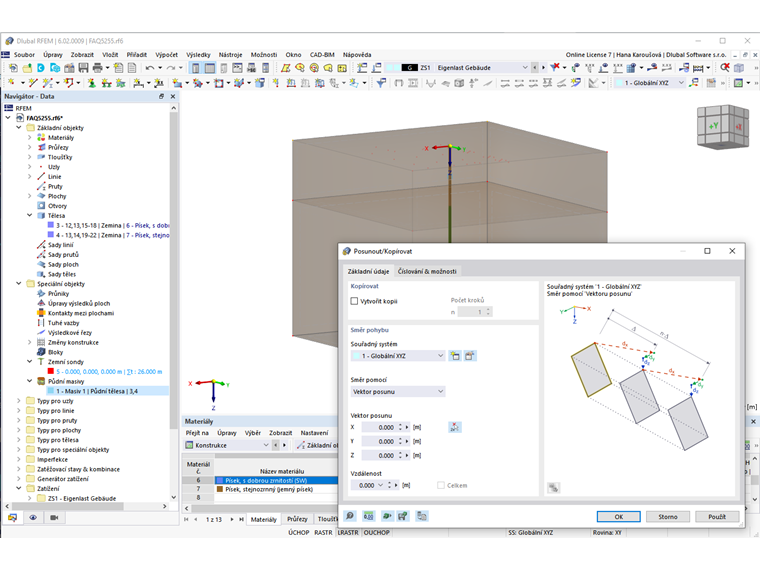Click the edit coordinate system icon in dialog
Viewport: 760px width, 570px height.
click(x=470, y=356)
